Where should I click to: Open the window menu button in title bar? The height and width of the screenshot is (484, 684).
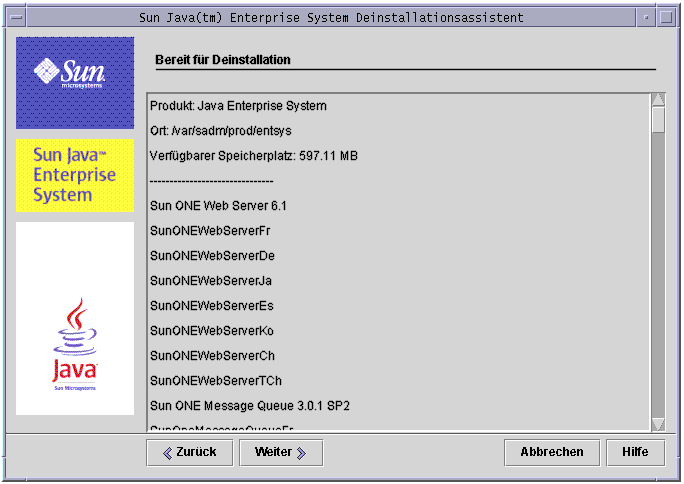coord(17,18)
